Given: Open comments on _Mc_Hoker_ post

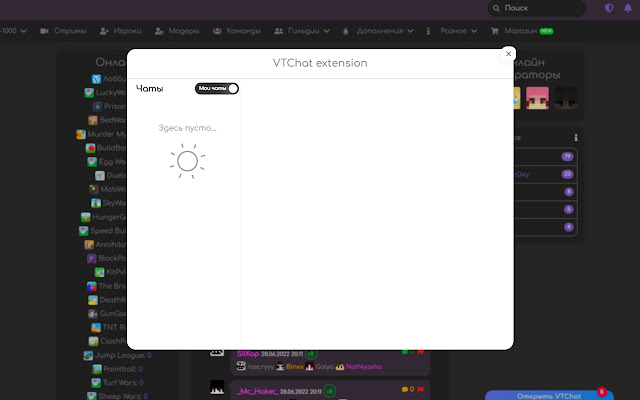Looking at the screenshot, I should (x=407, y=389).
